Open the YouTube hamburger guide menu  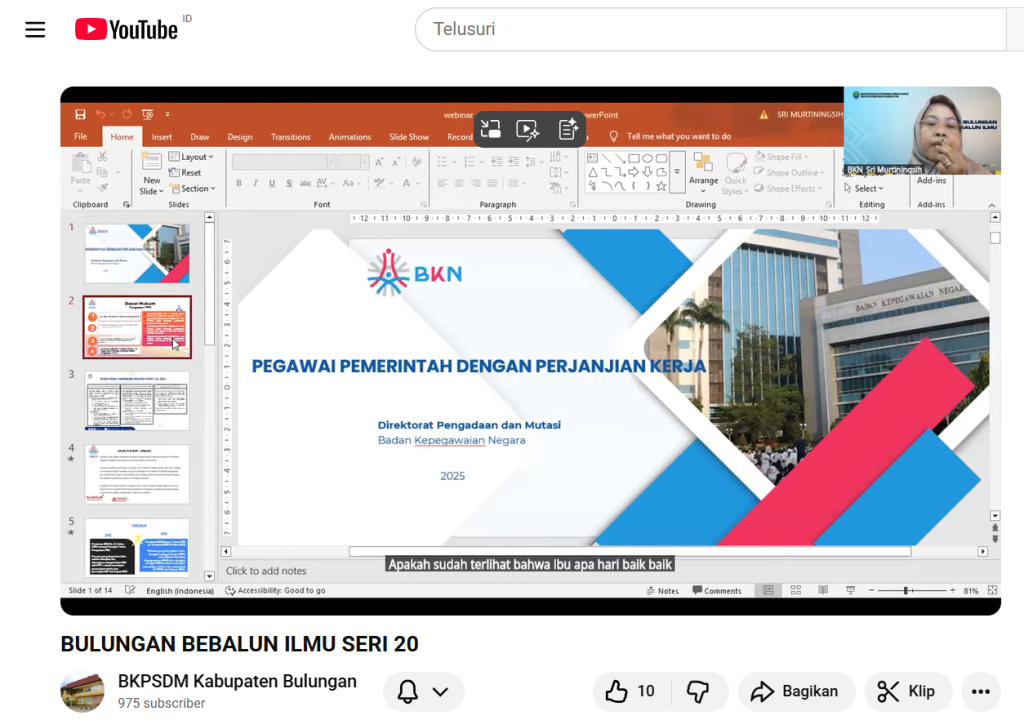point(35,30)
